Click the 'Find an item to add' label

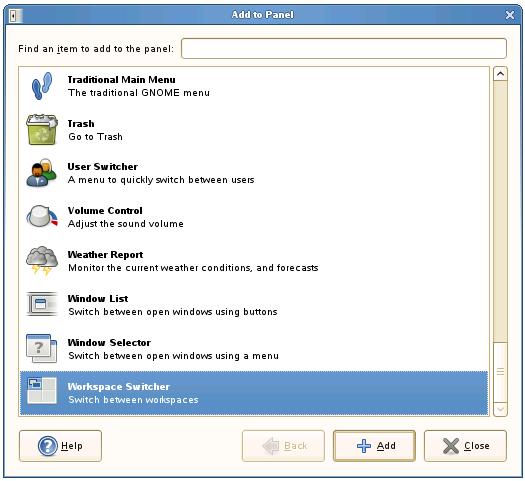pos(96,49)
